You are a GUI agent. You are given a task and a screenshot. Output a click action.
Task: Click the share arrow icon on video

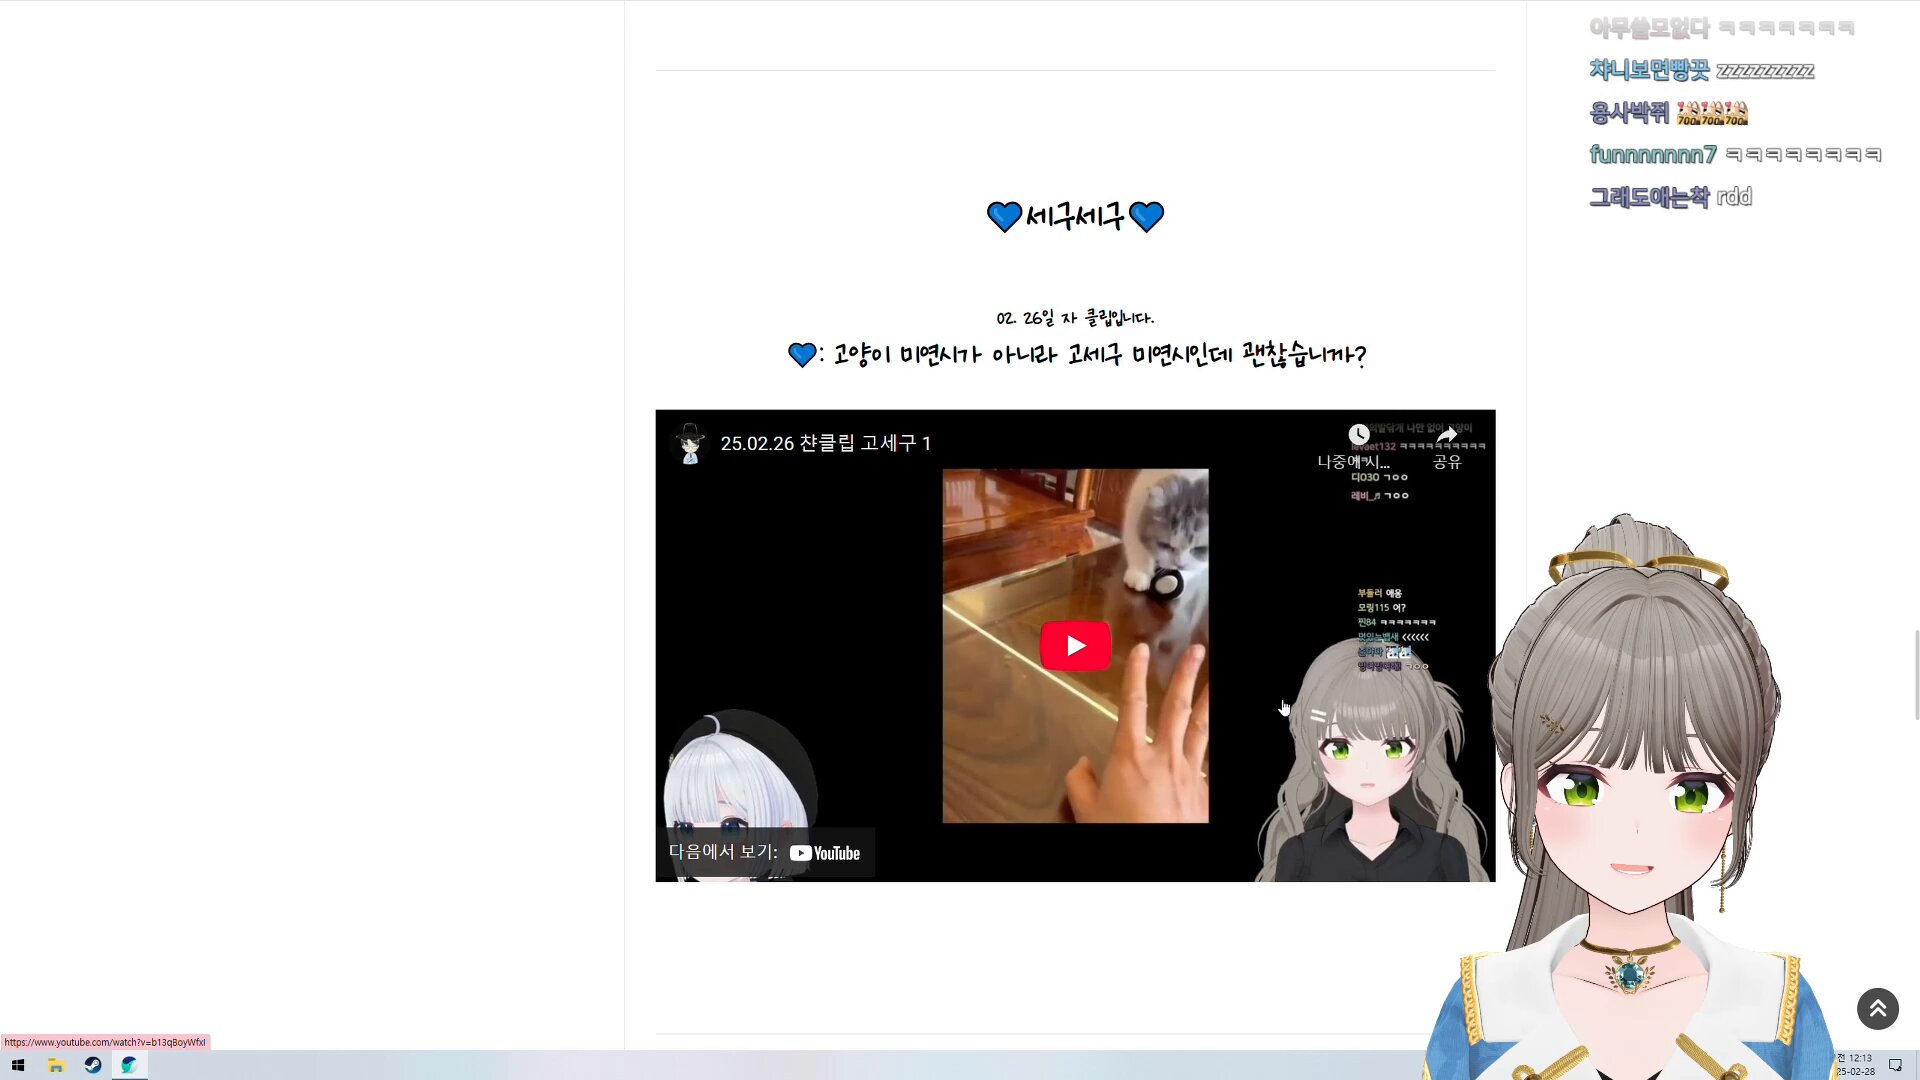pos(1447,435)
